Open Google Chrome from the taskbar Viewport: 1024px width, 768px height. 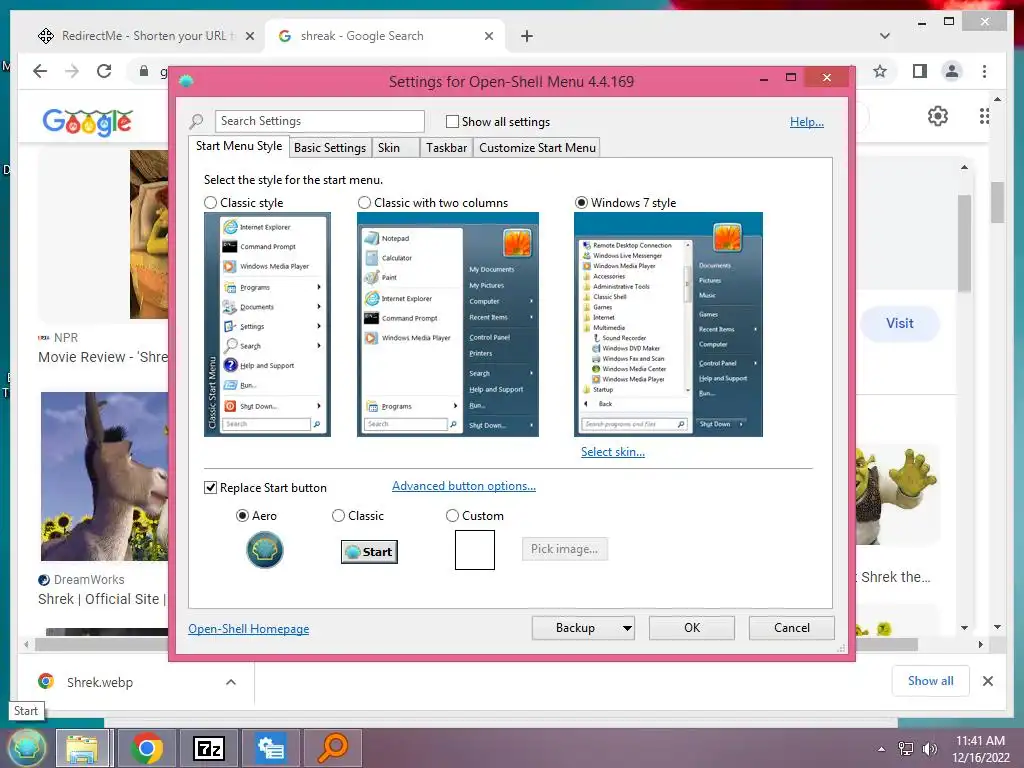pyautogui.click(x=147, y=748)
